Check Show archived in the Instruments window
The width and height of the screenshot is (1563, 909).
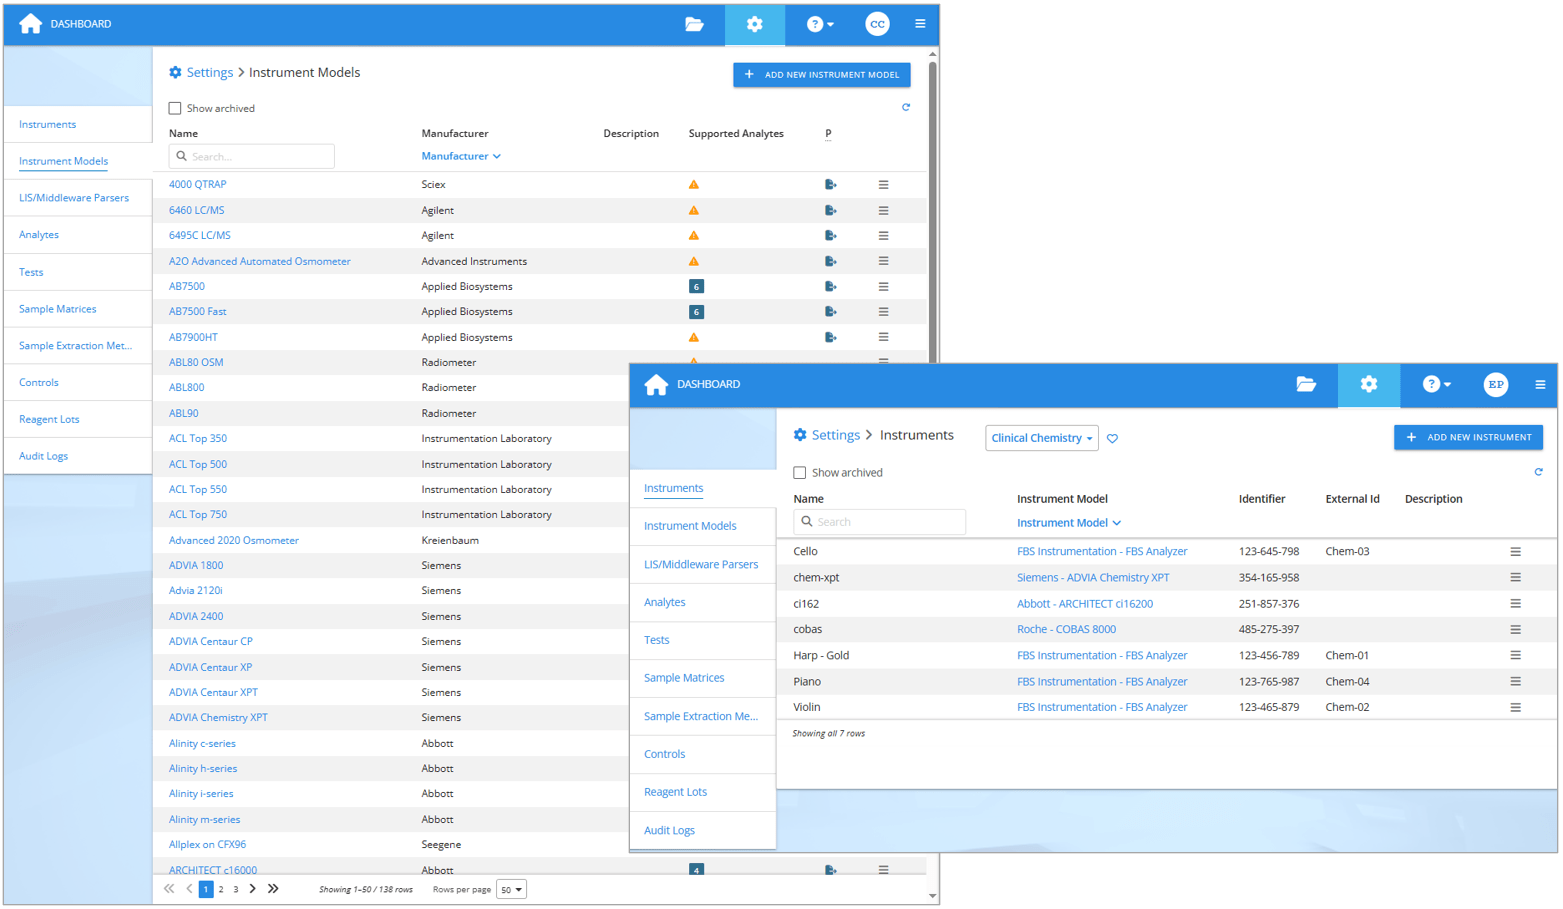tap(800, 473)
